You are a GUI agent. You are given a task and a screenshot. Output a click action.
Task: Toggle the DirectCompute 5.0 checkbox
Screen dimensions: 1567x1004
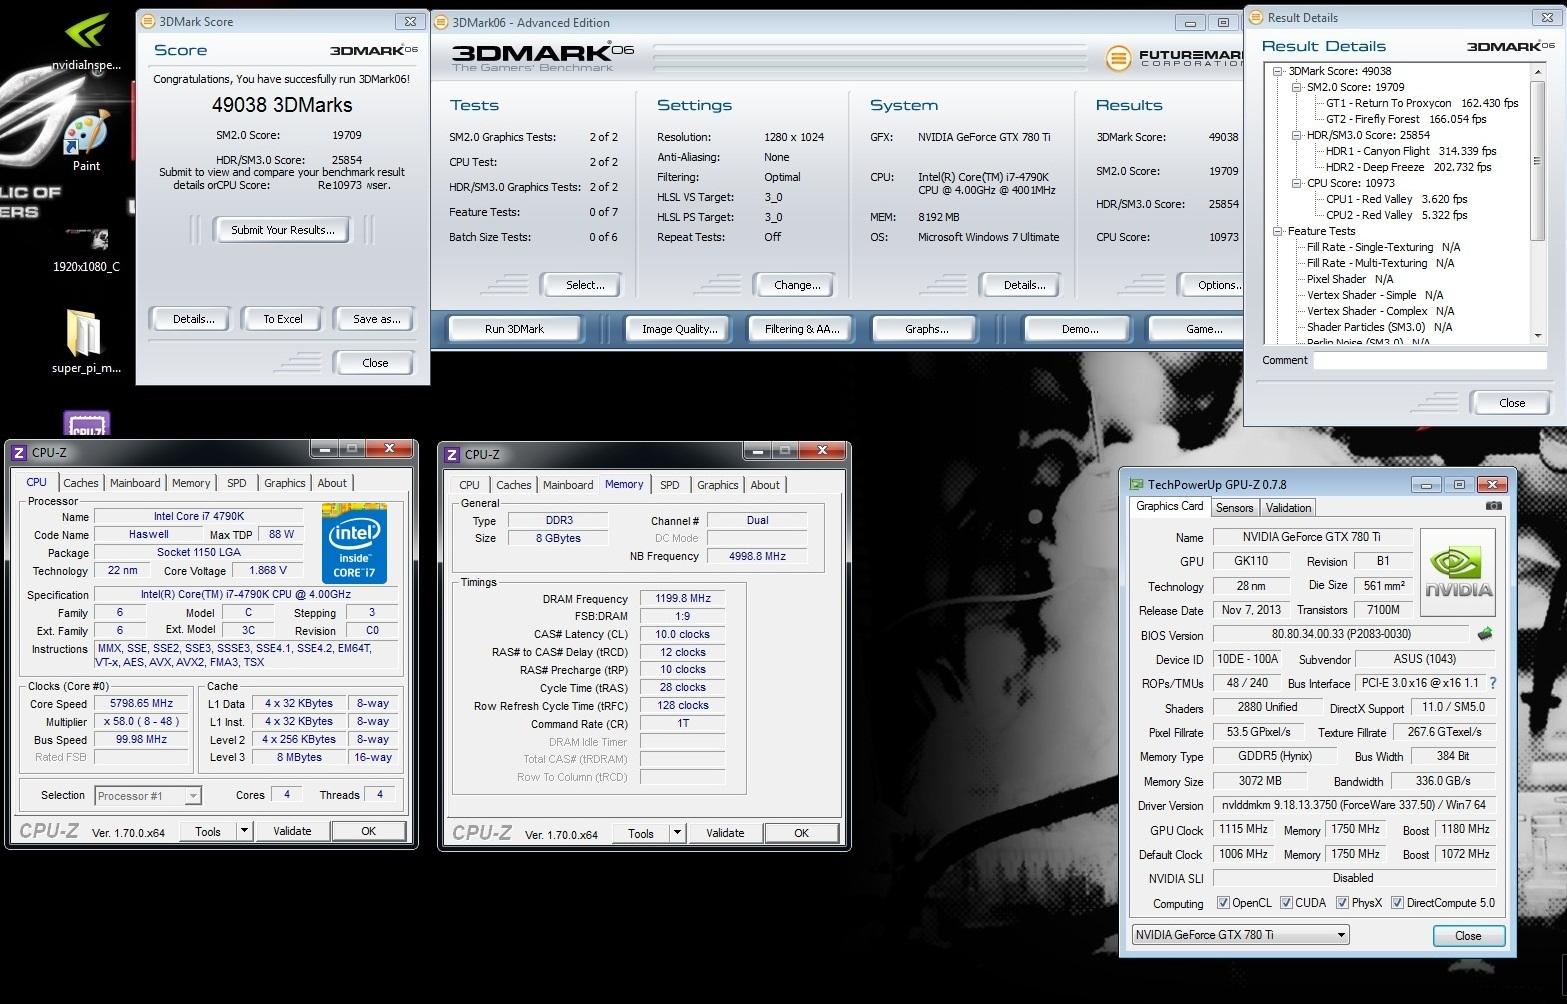[x=1397, y=903]
